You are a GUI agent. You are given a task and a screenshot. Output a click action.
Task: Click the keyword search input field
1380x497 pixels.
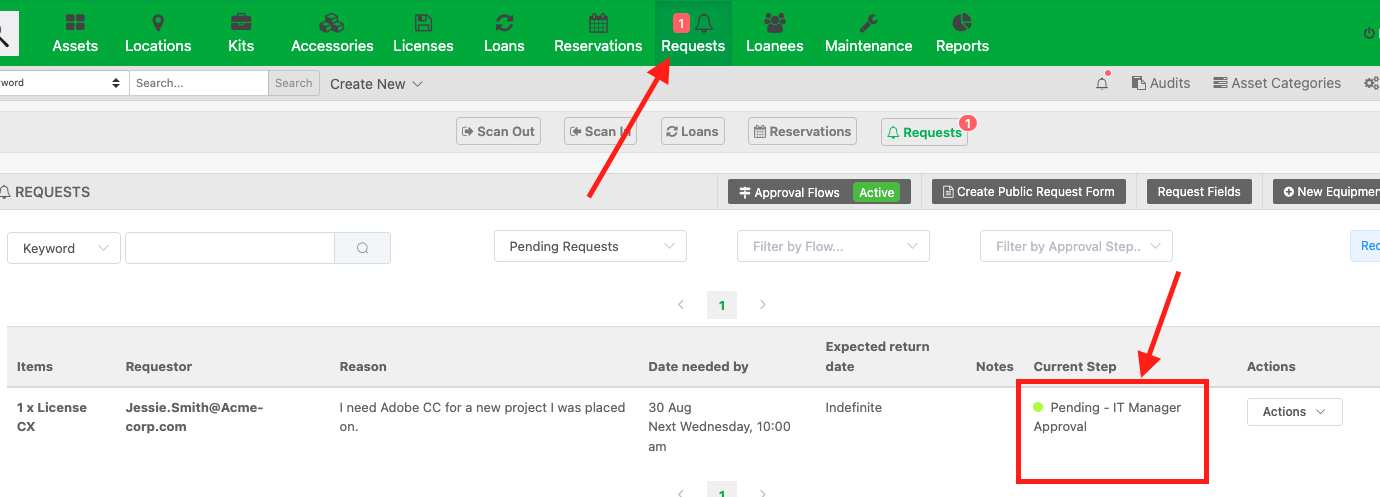[229, 248]
